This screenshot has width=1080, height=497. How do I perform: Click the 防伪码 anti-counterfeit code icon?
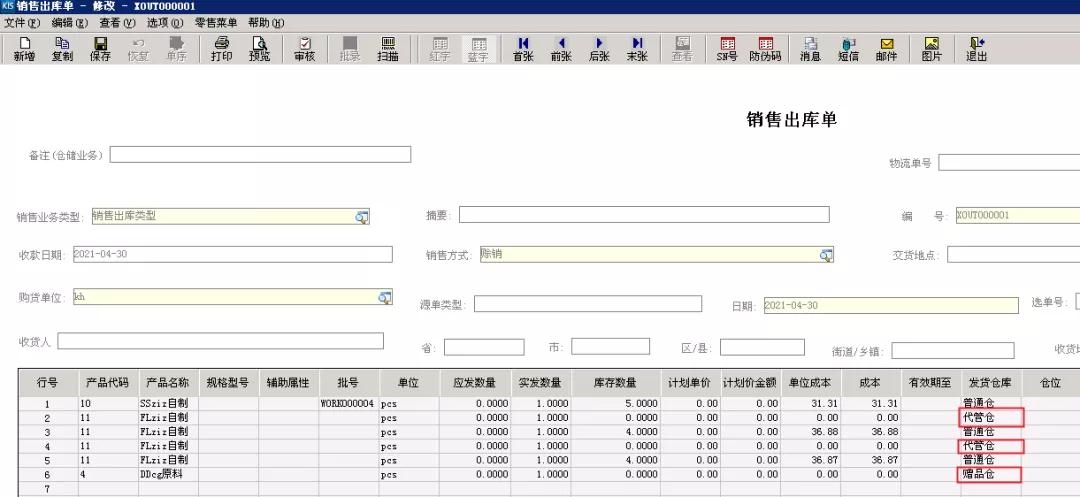[x=766, y=49]
